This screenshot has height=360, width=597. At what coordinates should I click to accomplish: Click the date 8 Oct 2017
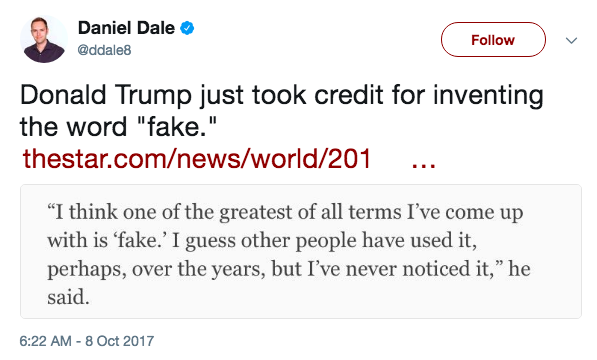point(120,341)
